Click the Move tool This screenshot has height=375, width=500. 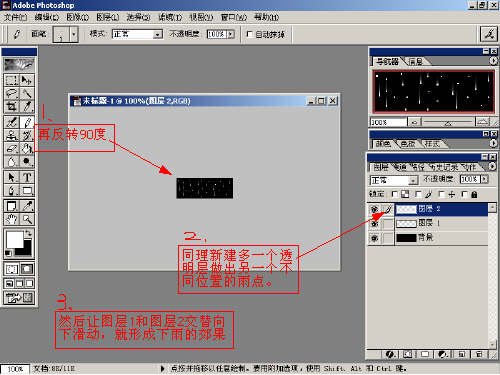point(27,80)
